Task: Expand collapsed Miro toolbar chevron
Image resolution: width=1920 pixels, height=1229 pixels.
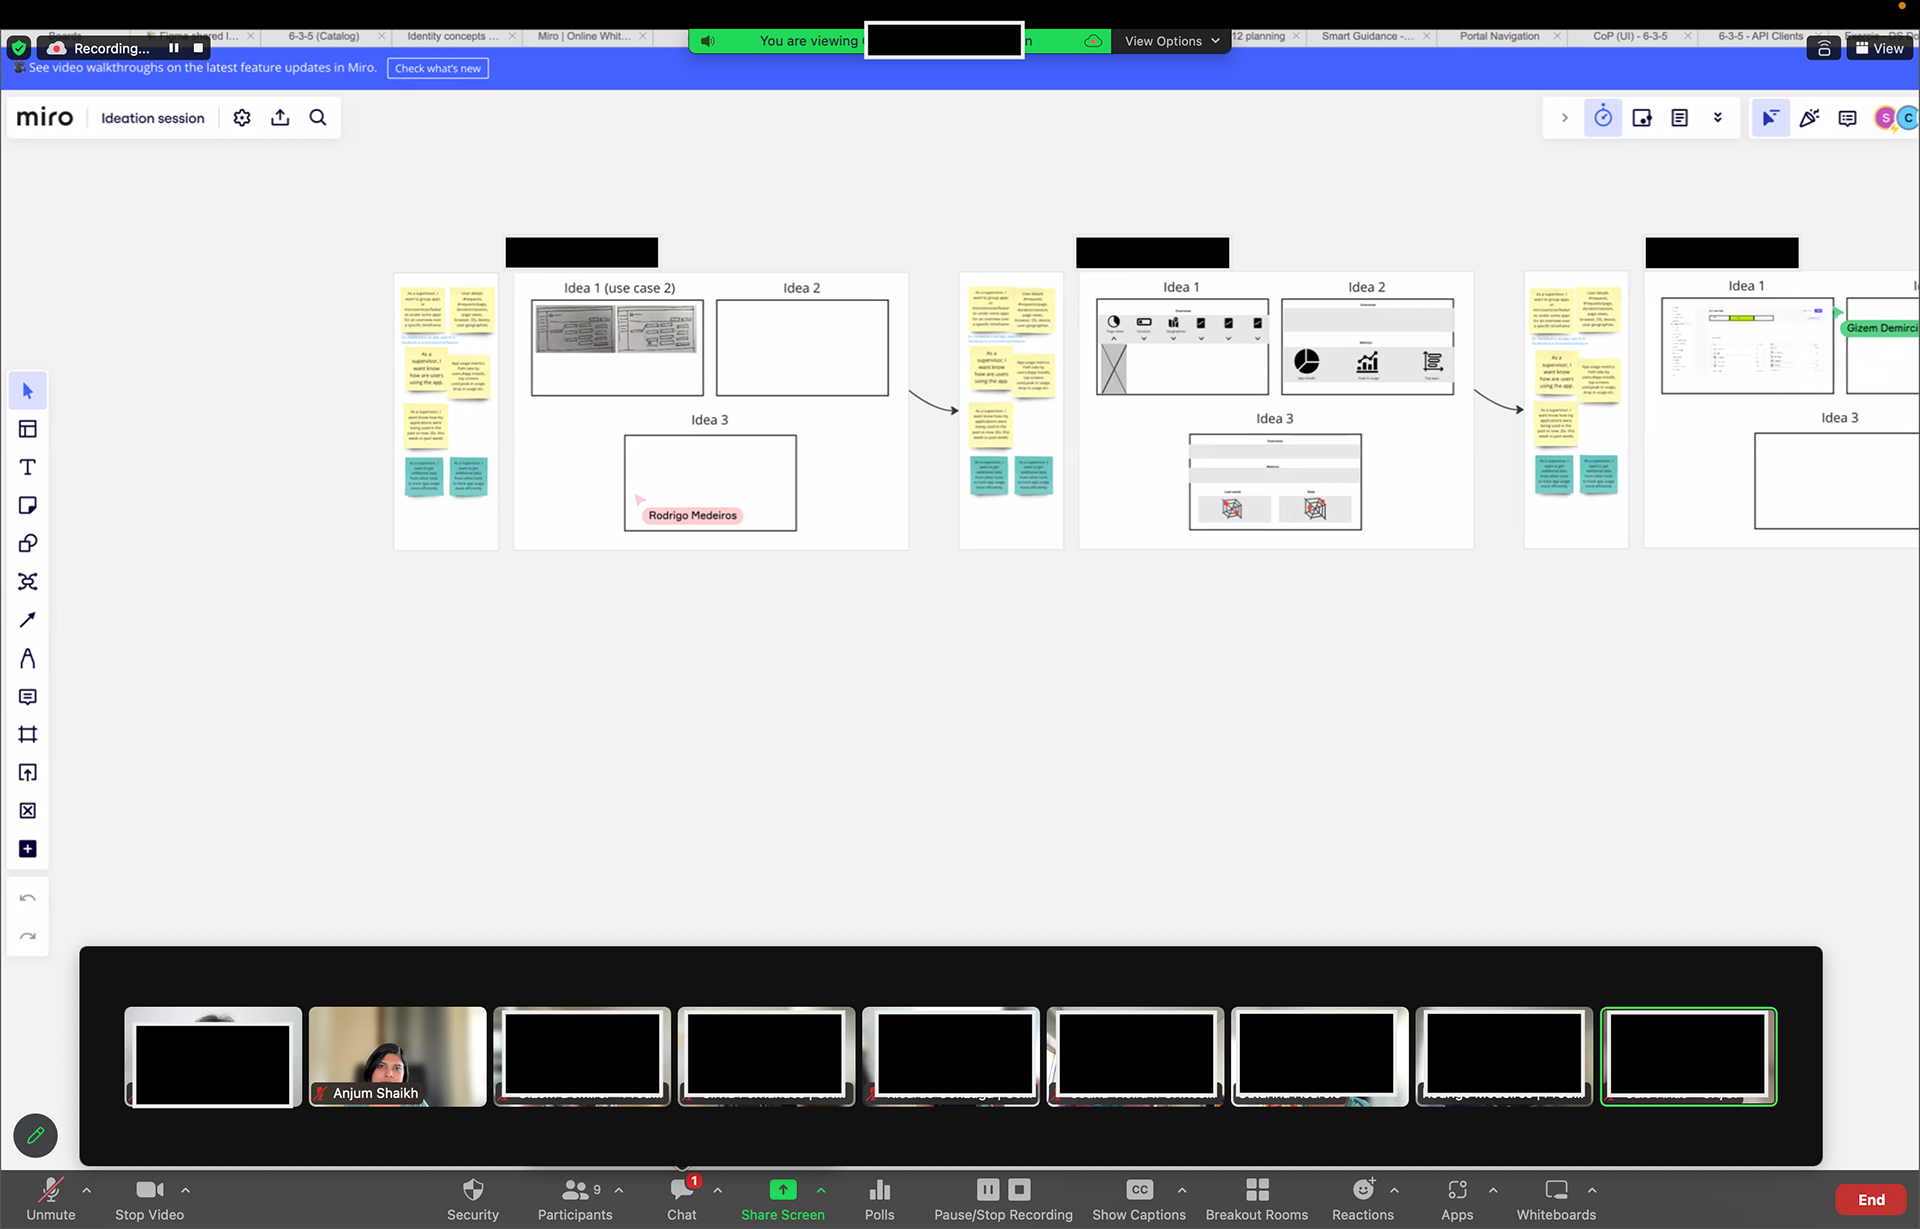Action: [1565, 118]
